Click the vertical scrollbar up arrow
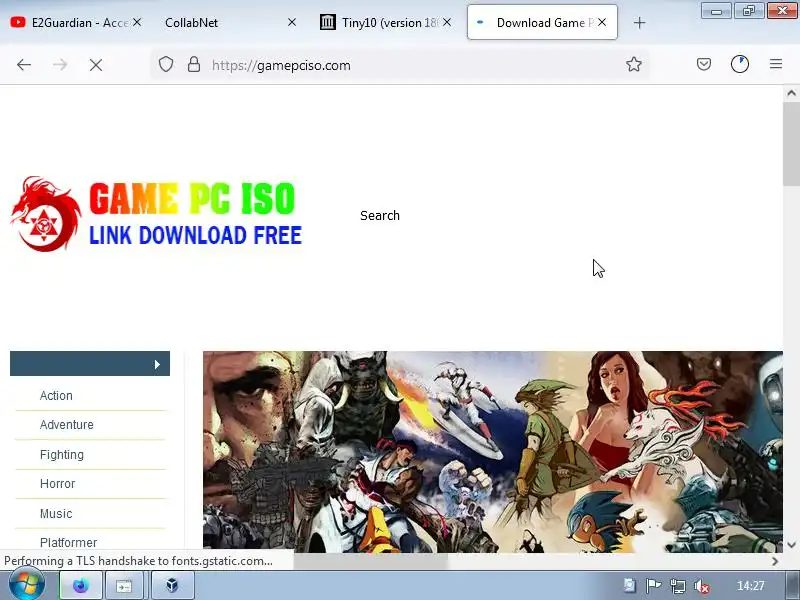Viewport: 800px width, 600px height. 791,93
